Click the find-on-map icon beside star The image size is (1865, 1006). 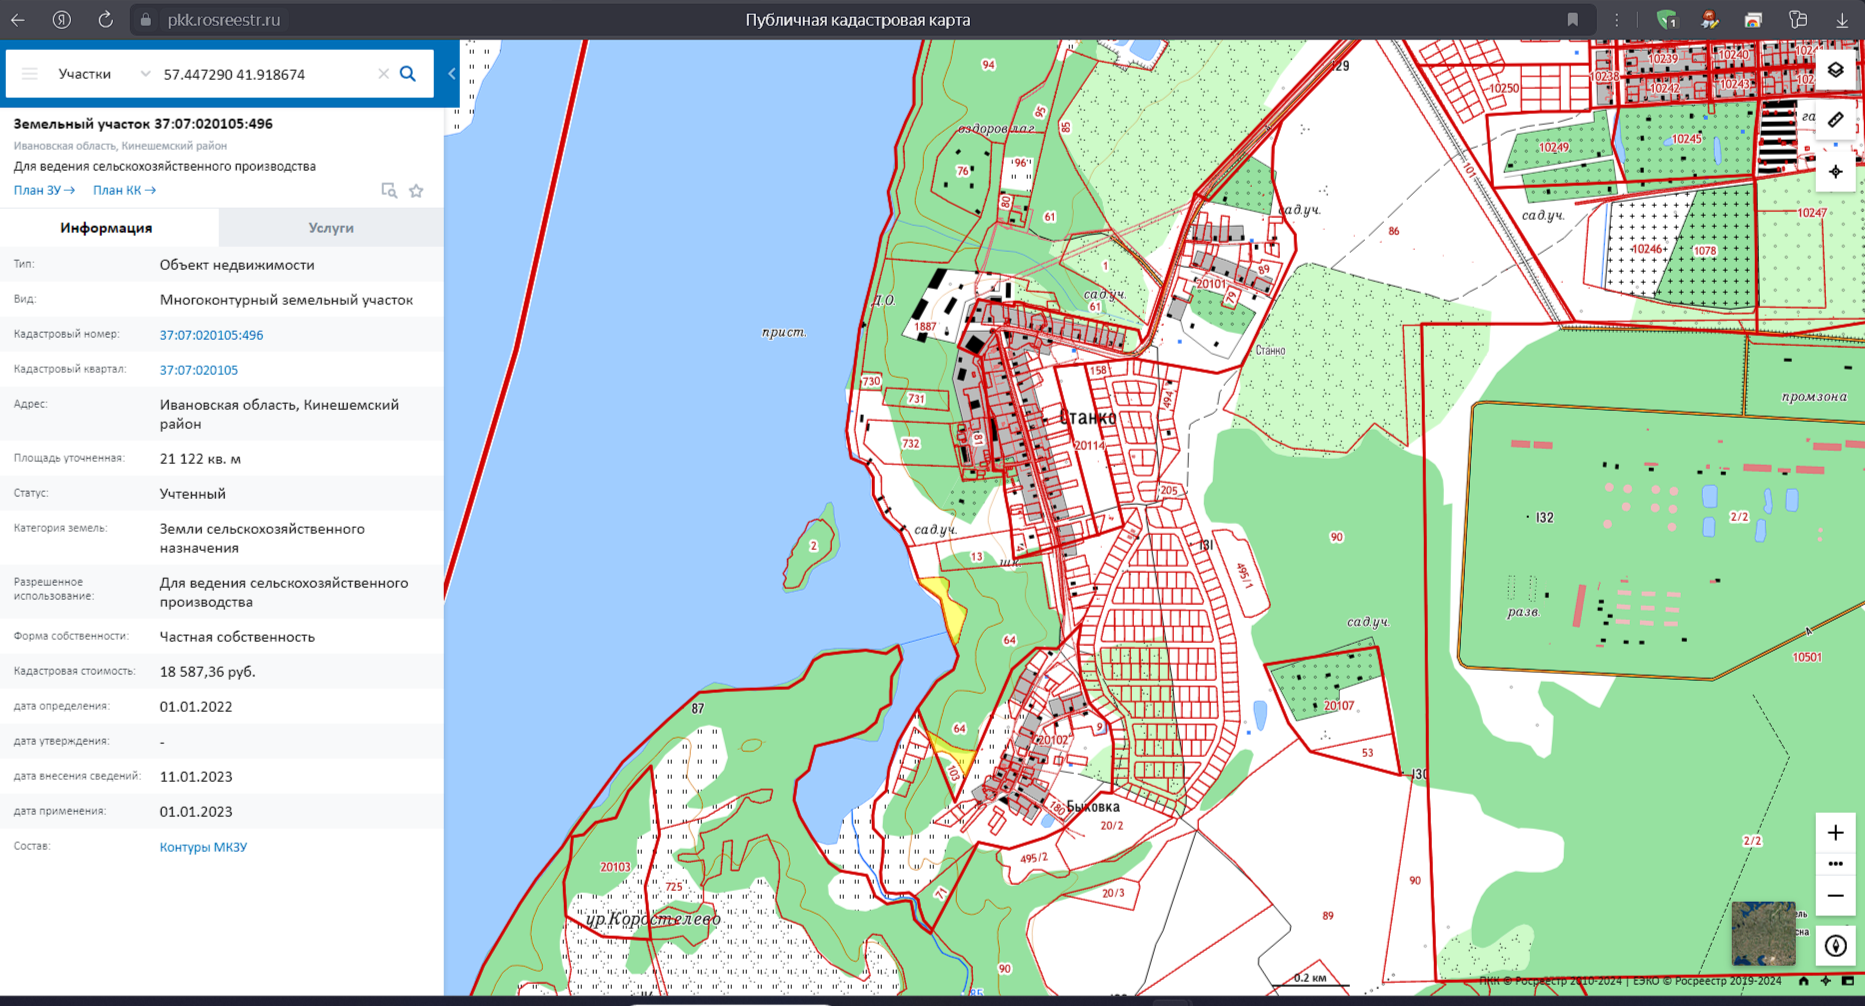pyautogui.click(x=389, y=191)
